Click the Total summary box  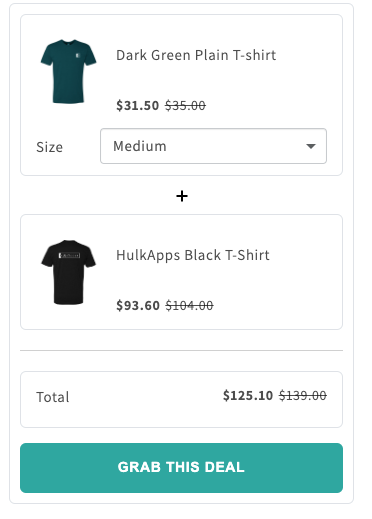[181, 399]
